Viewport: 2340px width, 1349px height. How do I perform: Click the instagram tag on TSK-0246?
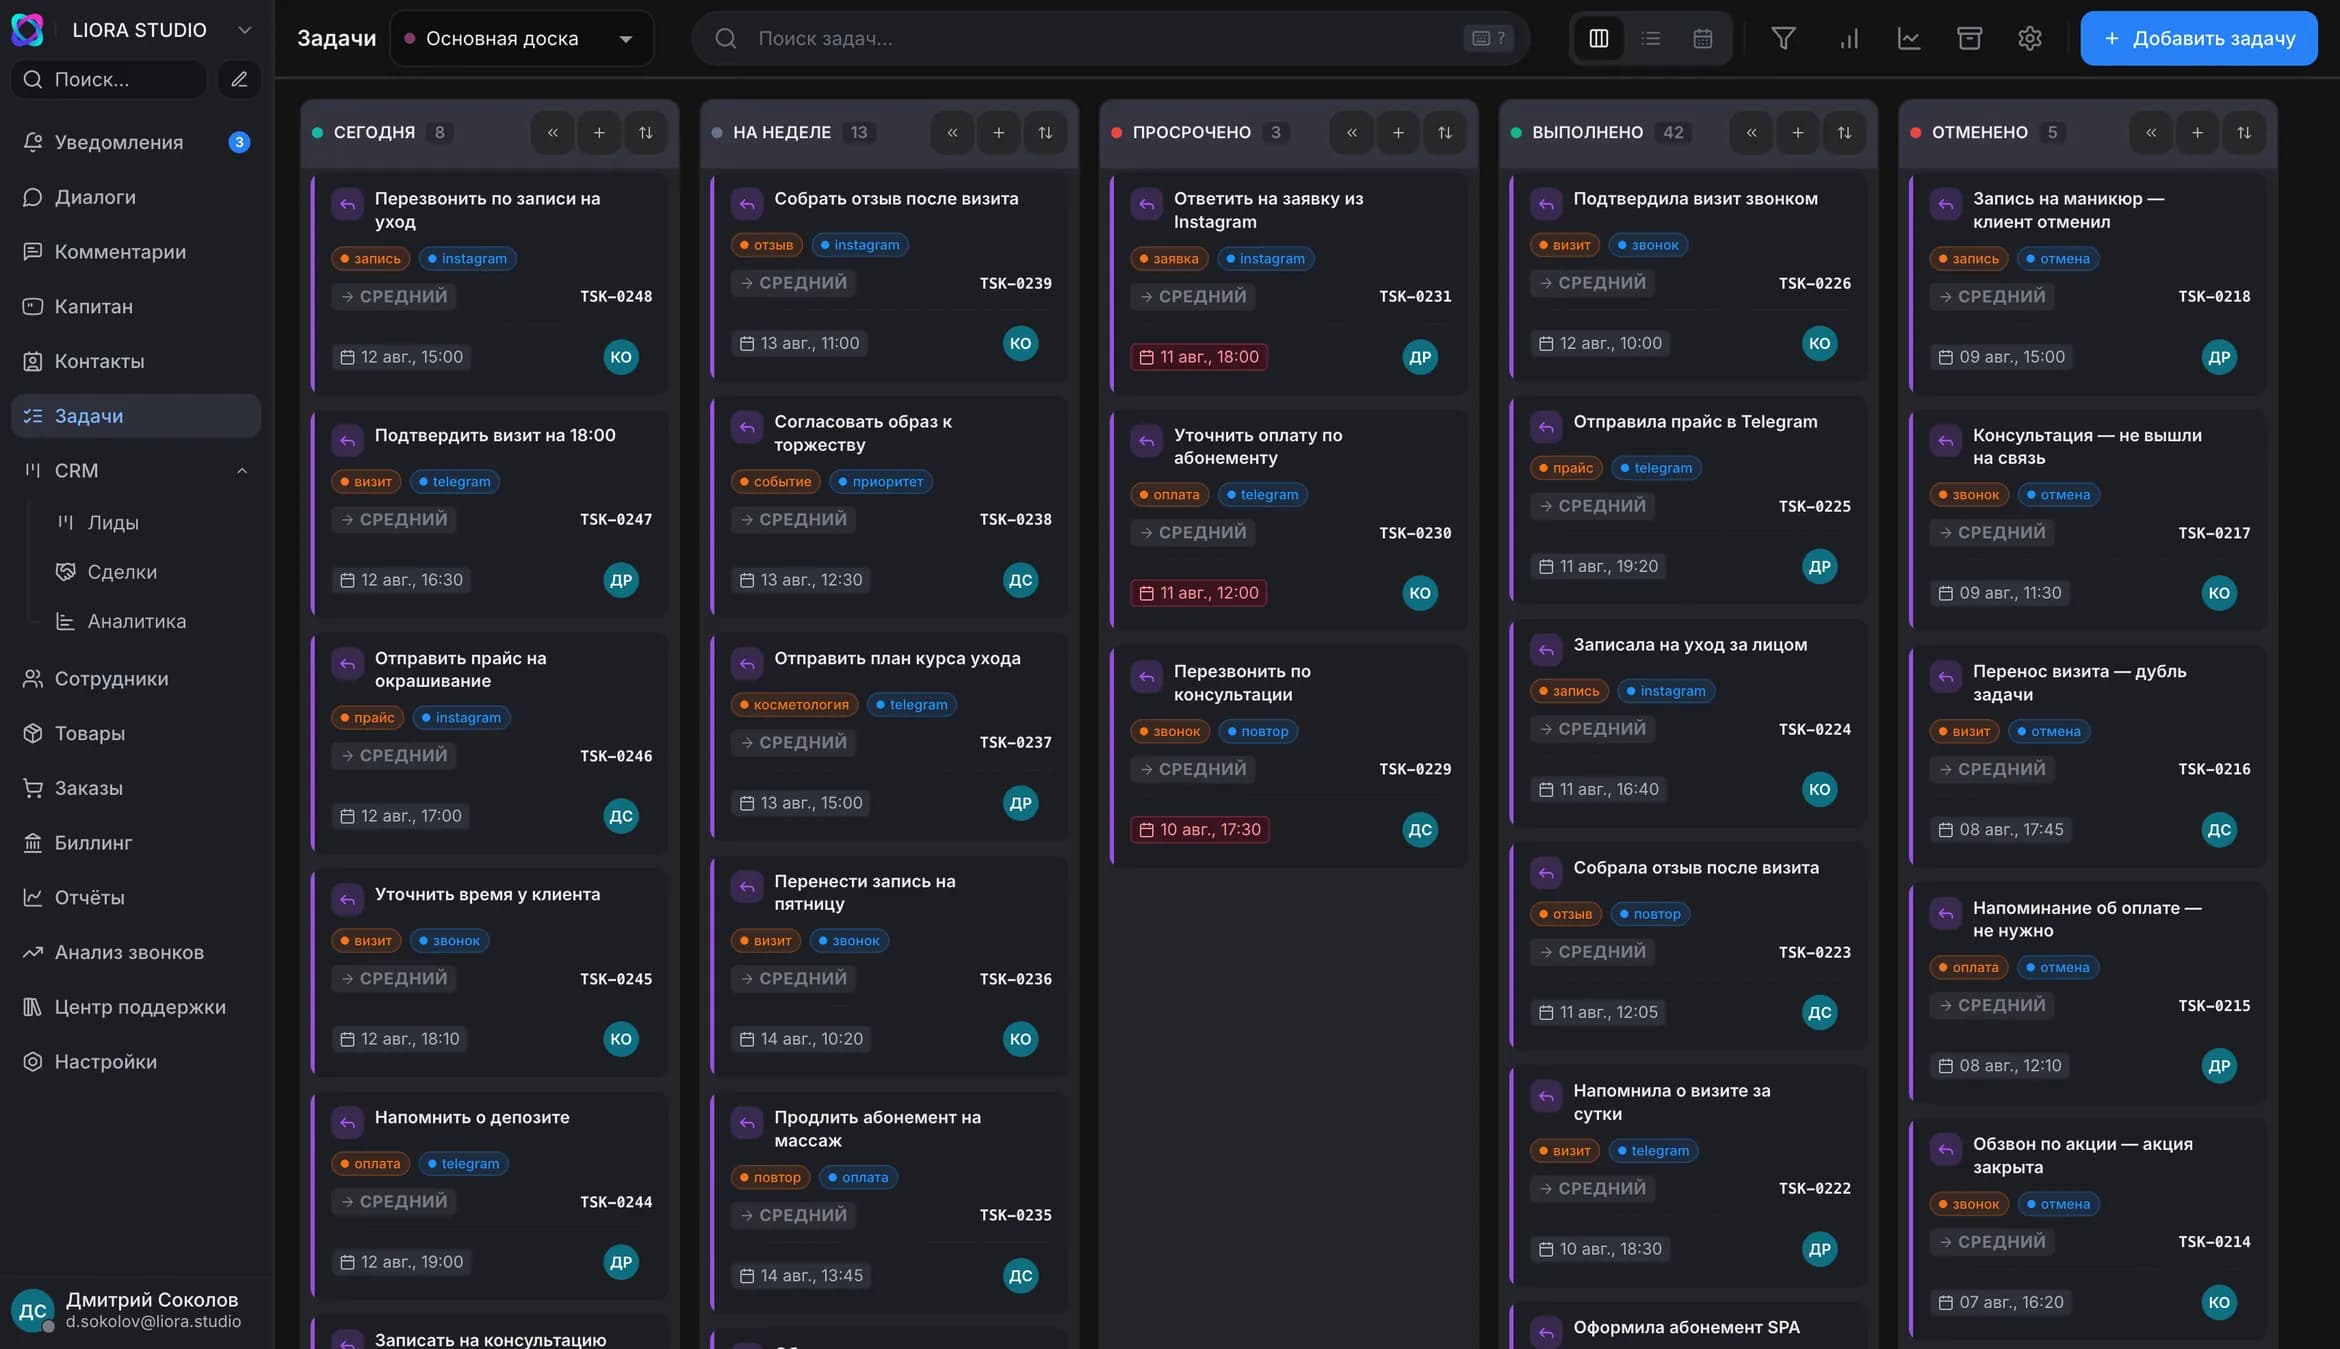[461, 717]
